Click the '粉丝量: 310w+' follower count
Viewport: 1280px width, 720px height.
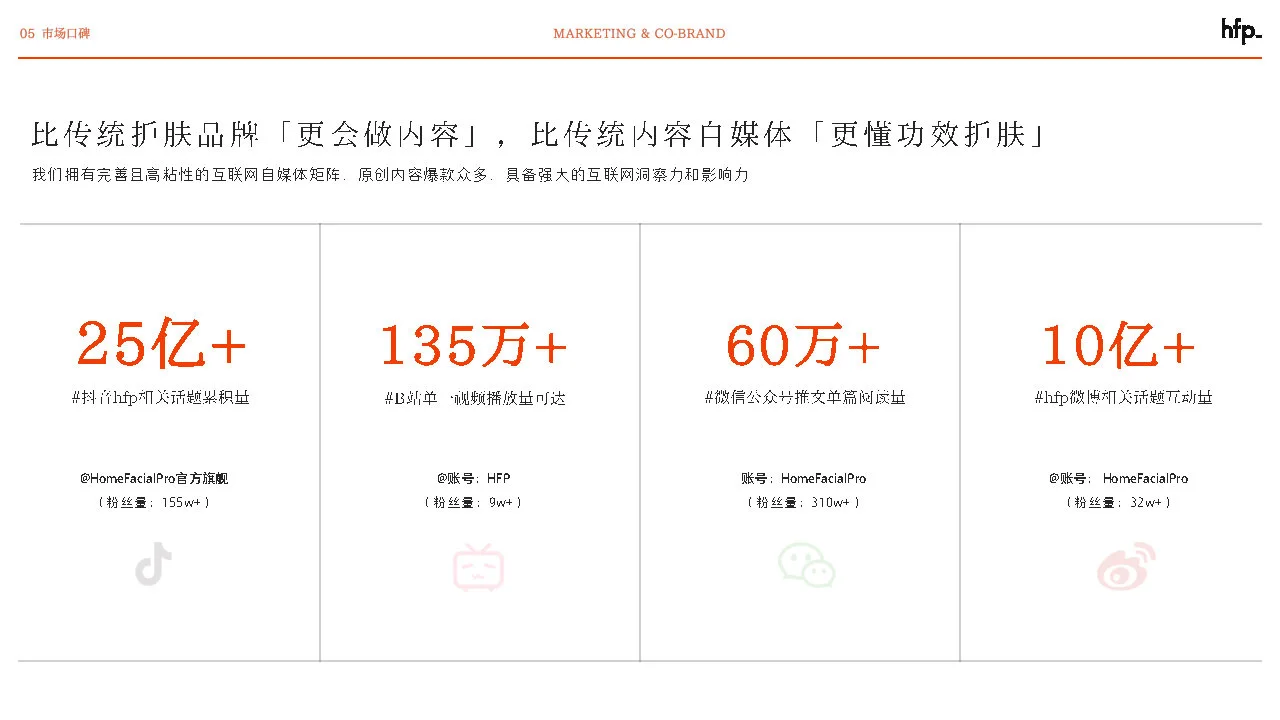804,502
